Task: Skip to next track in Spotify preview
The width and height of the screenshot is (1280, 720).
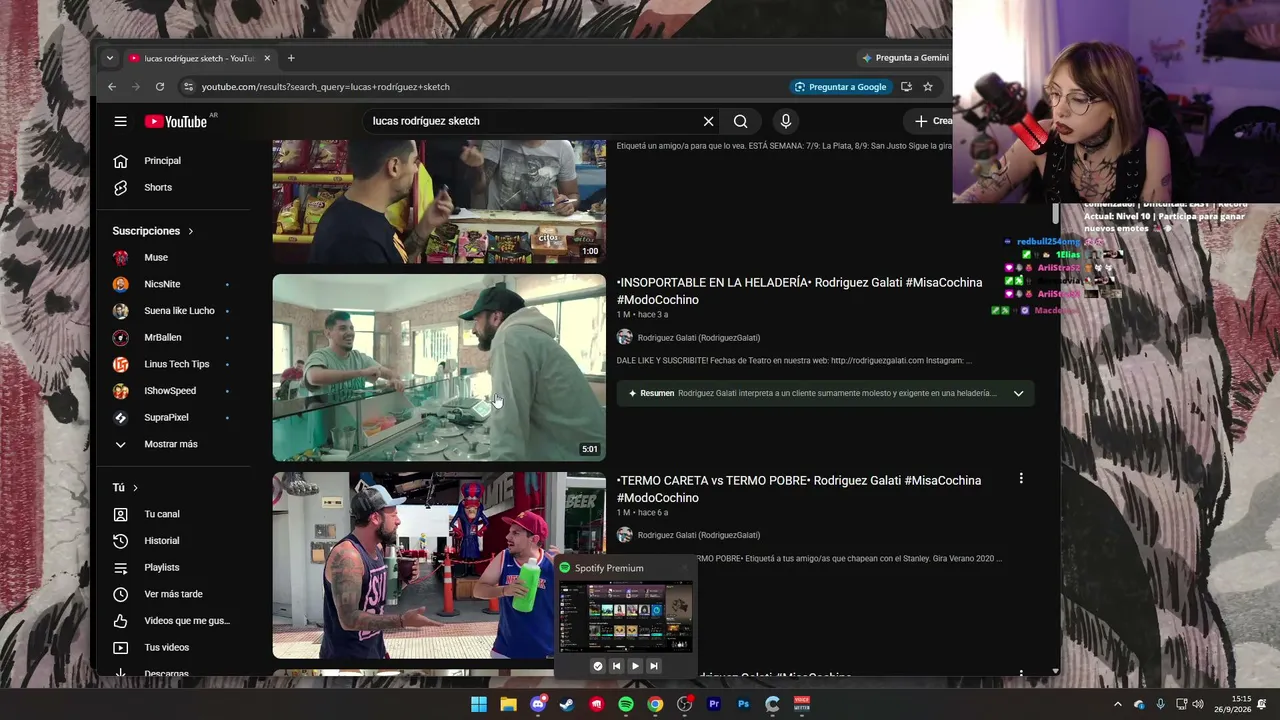Action: [x=654, y=666]
